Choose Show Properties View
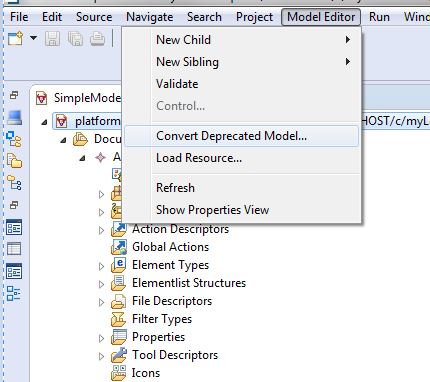This screenshot has height=382, width=430. [x=242, y=210]
